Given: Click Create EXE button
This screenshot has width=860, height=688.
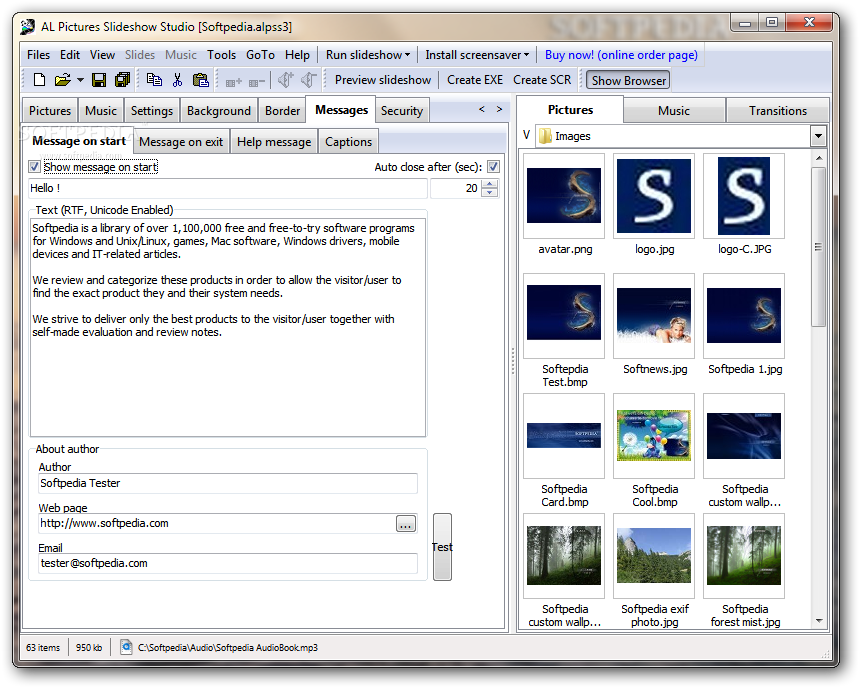Looking at the screenshot, I should 475,80.
